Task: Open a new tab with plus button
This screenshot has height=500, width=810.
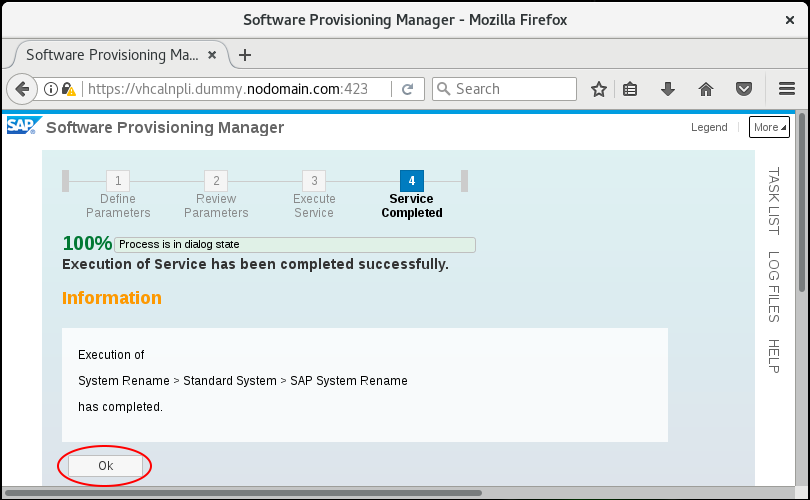Action: (245, 55)
